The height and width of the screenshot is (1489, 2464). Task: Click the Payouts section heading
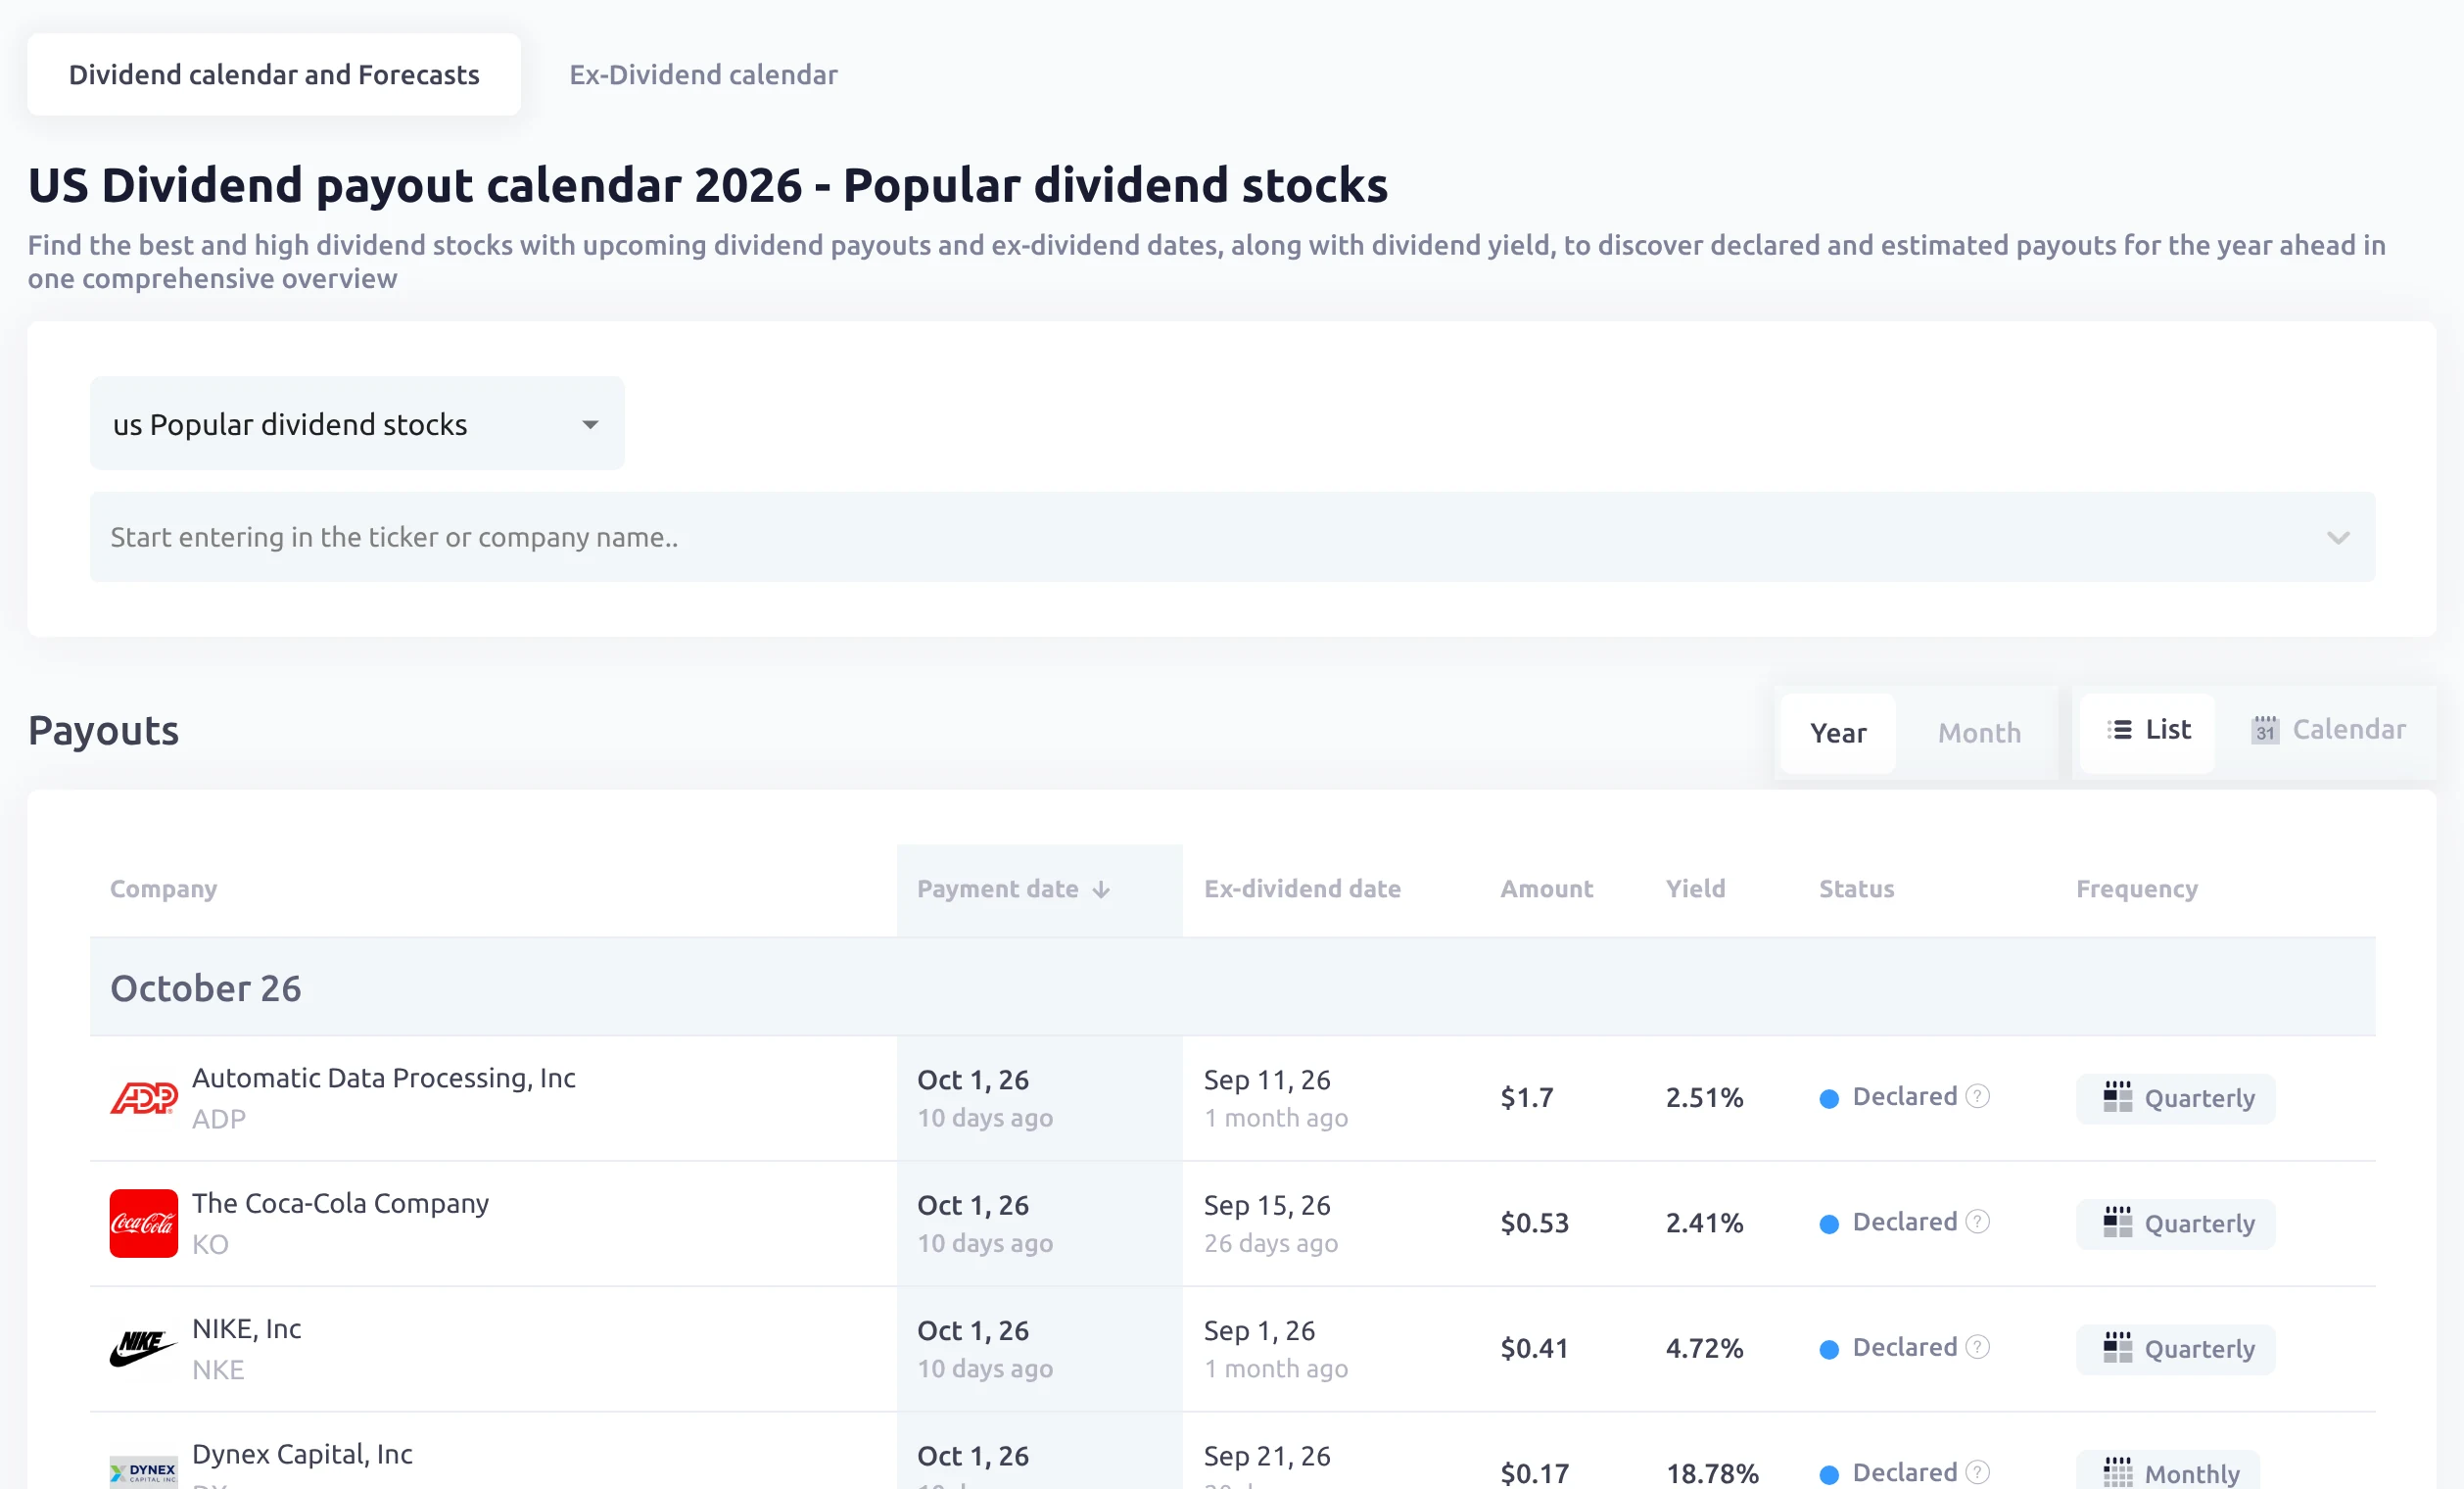[x=103, y=730]
